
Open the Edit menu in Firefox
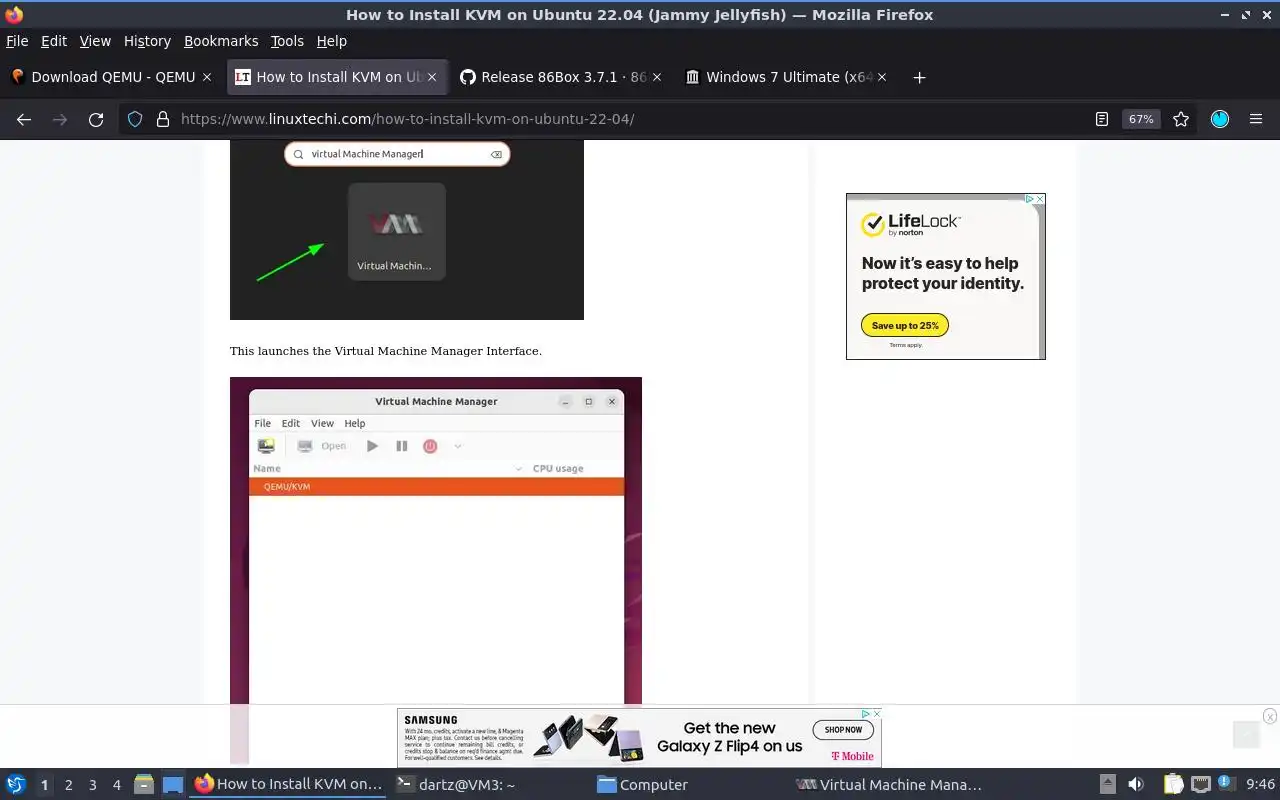(54, 41)
